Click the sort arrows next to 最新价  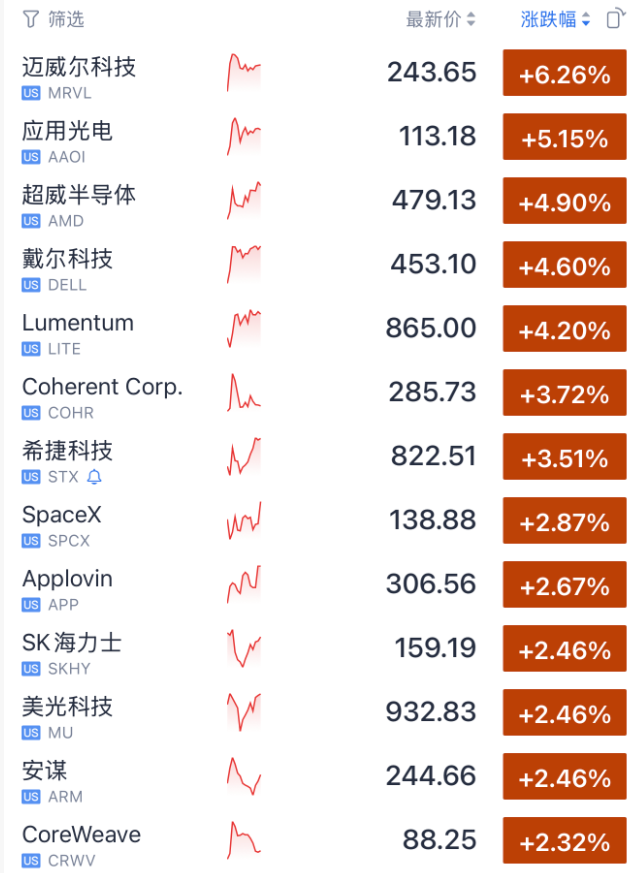471,19
